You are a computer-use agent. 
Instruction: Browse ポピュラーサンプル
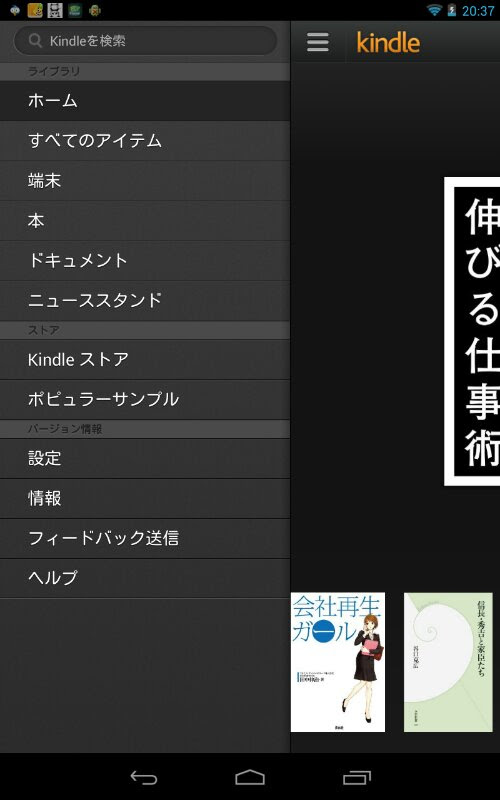[145, 399]
